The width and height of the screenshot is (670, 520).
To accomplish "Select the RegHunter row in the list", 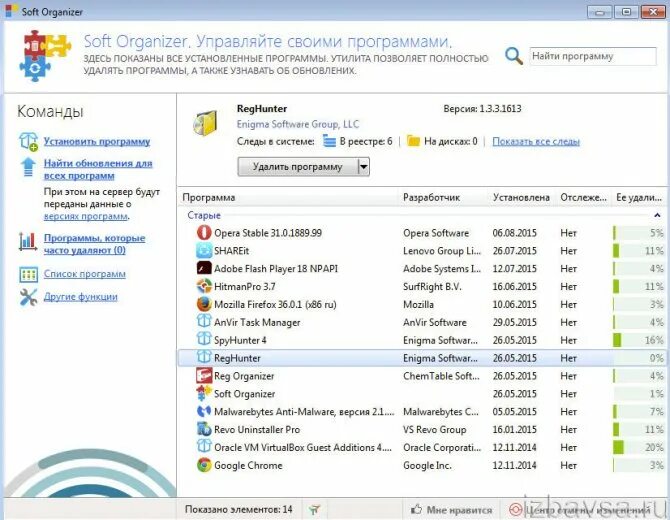I will pyautogui.click(x=422, y=358).
